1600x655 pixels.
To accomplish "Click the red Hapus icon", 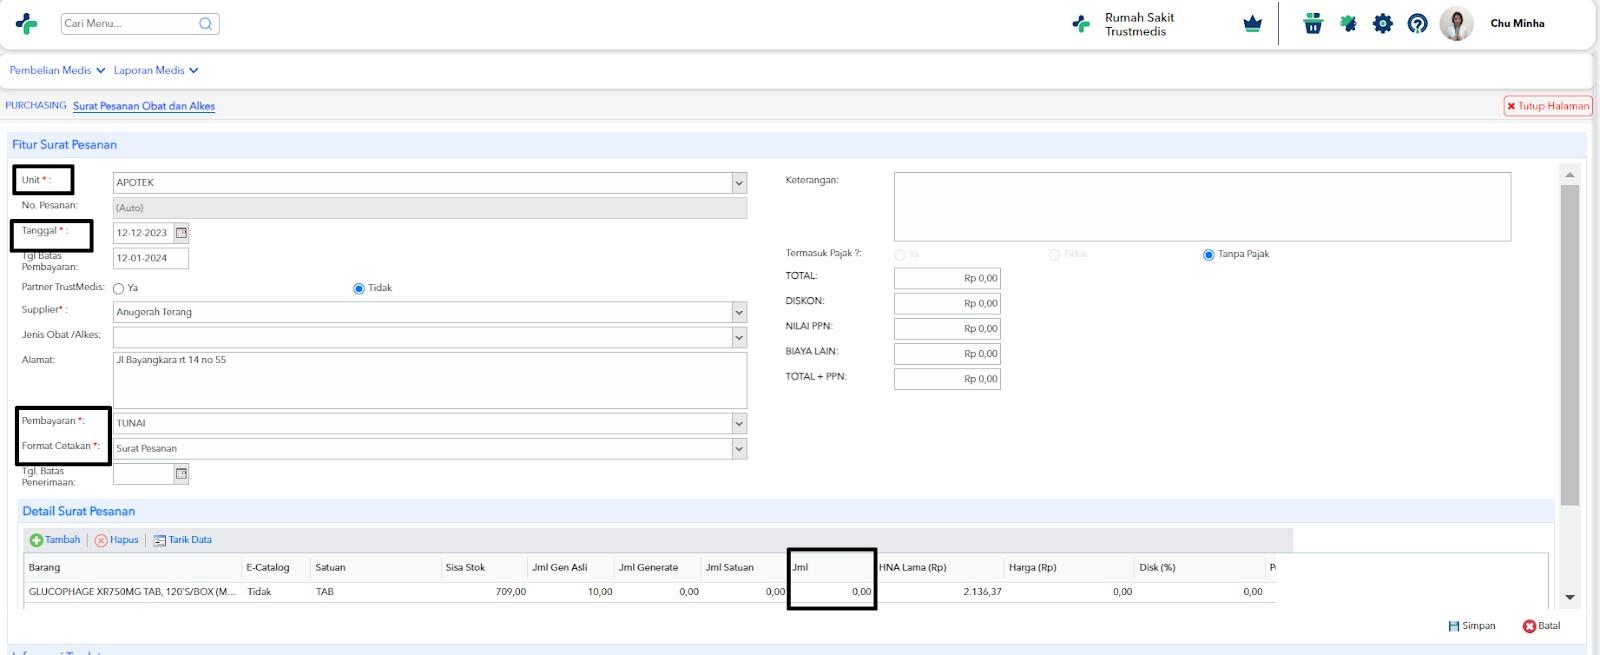I will click(x=101, y=540).
